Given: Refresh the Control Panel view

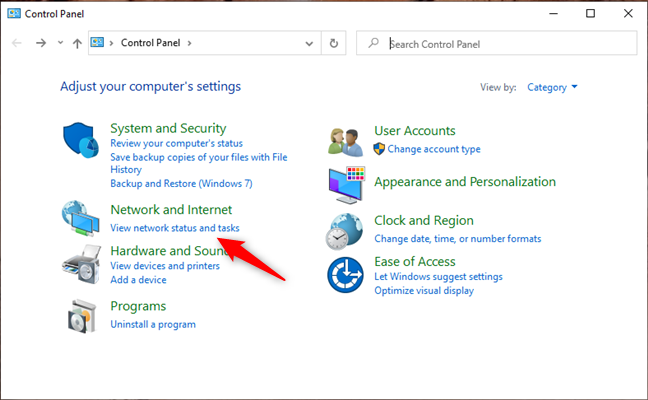Looking at the screenshot, I should (335, 43).
